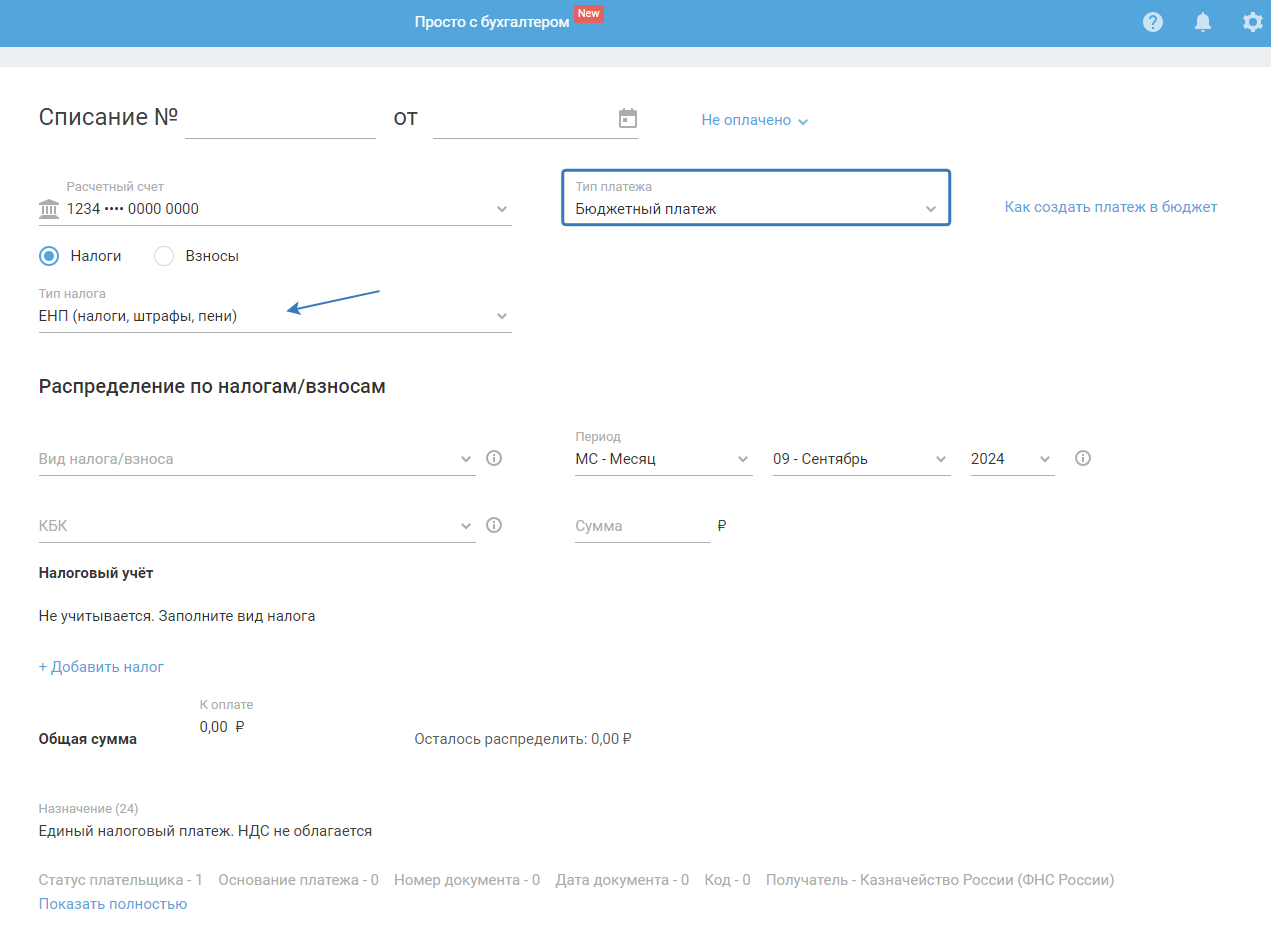Open Просто с бухгалтером menu item
The image size is (1271, 942).
[x=492, y=22]
